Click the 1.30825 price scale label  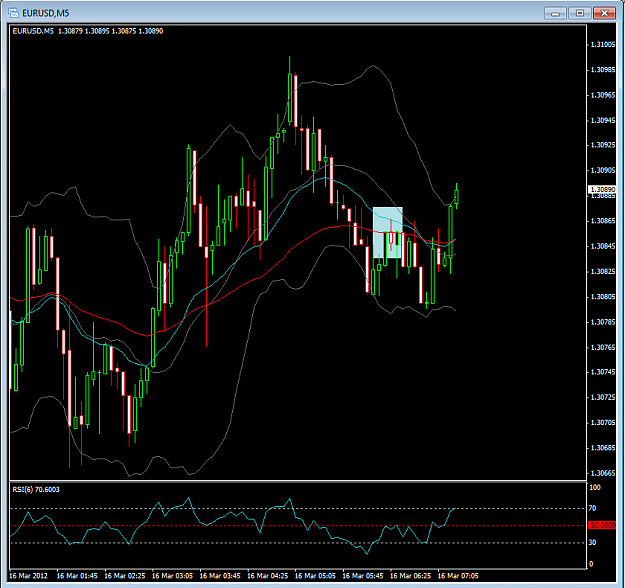point(603,271)
